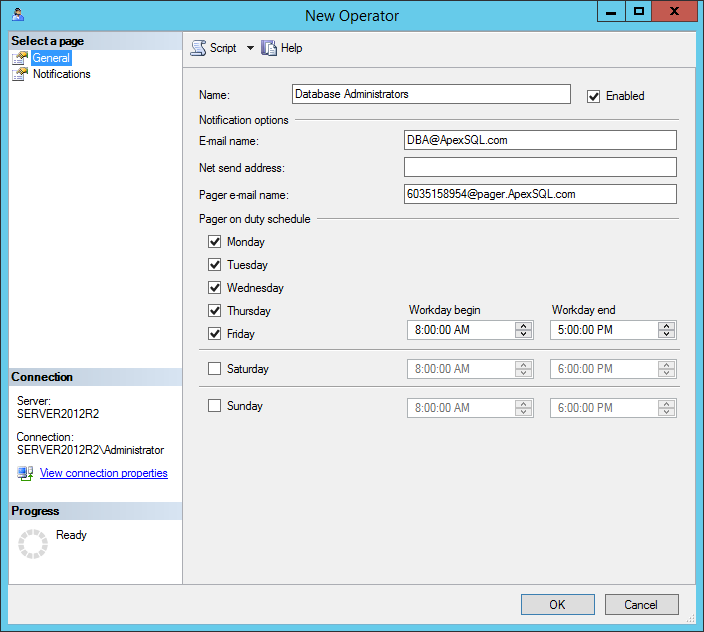Decrease weekday Workday begin time

click(524, 334)
